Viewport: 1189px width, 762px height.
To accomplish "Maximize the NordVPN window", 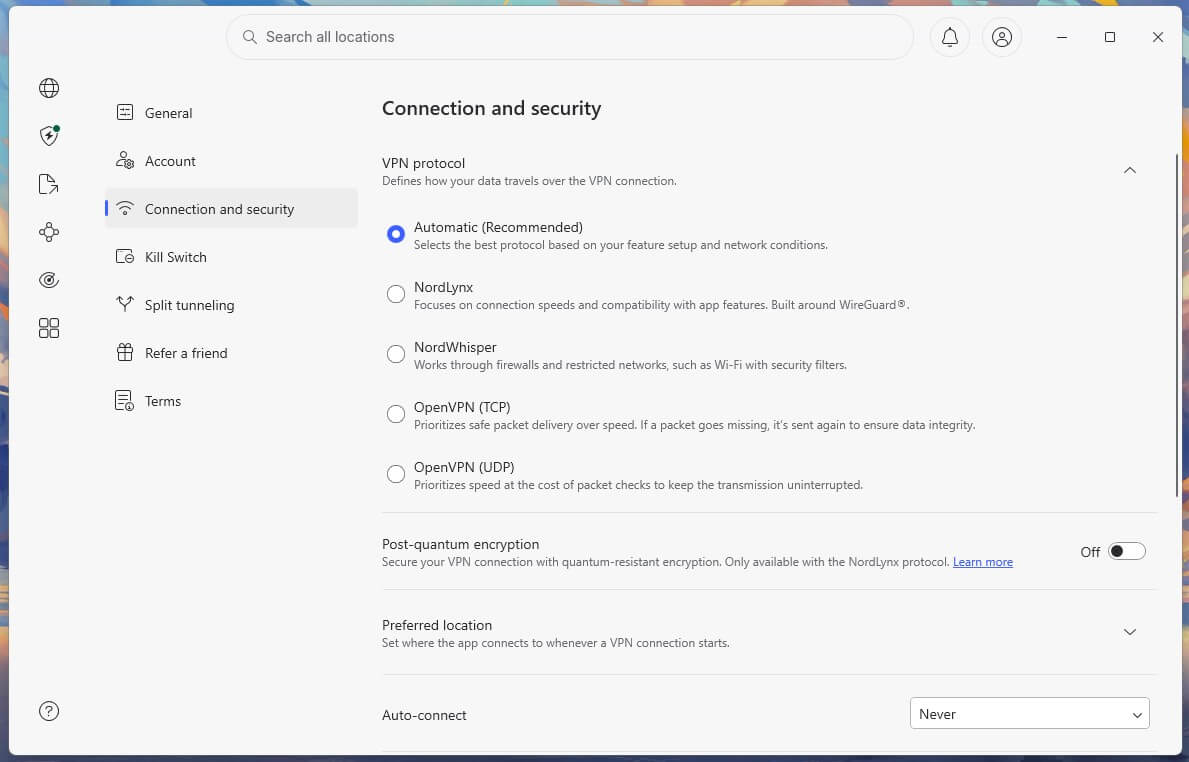I will 1109,37.
